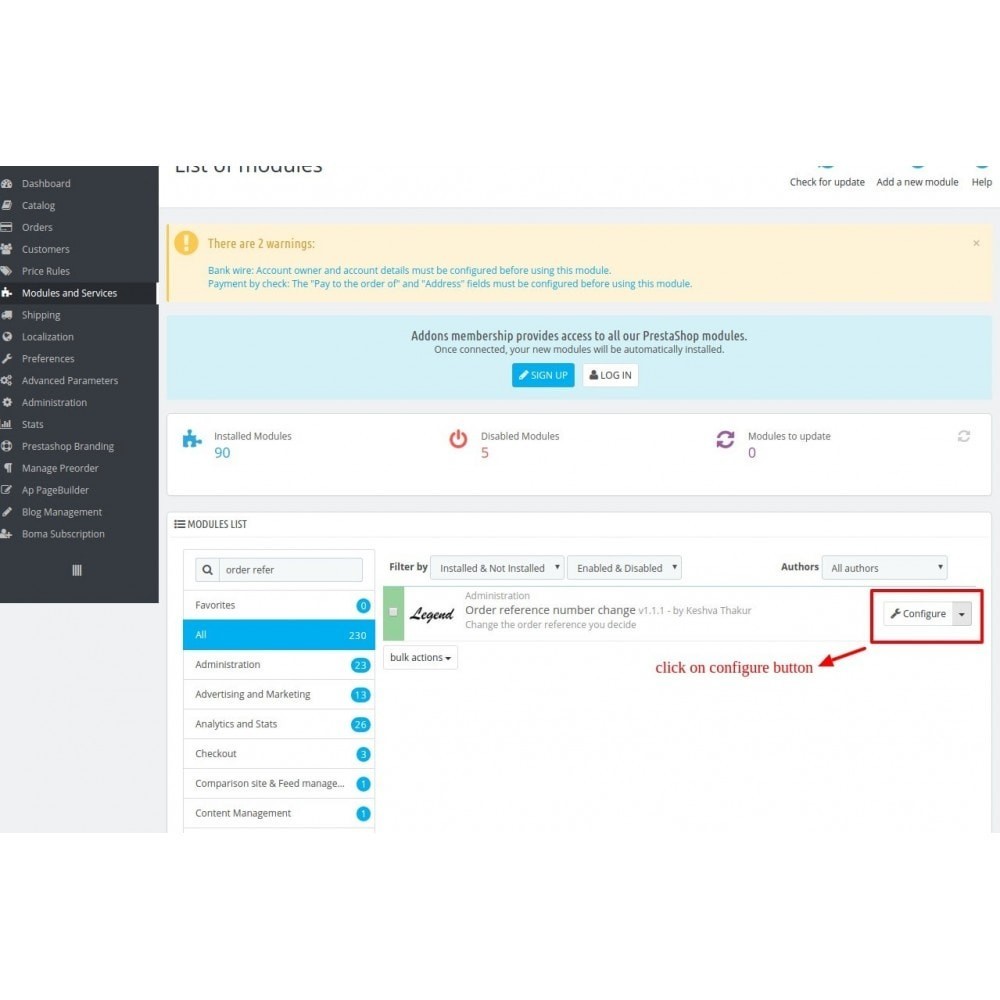Click the Boma Subscription user icon

[7, 534]
